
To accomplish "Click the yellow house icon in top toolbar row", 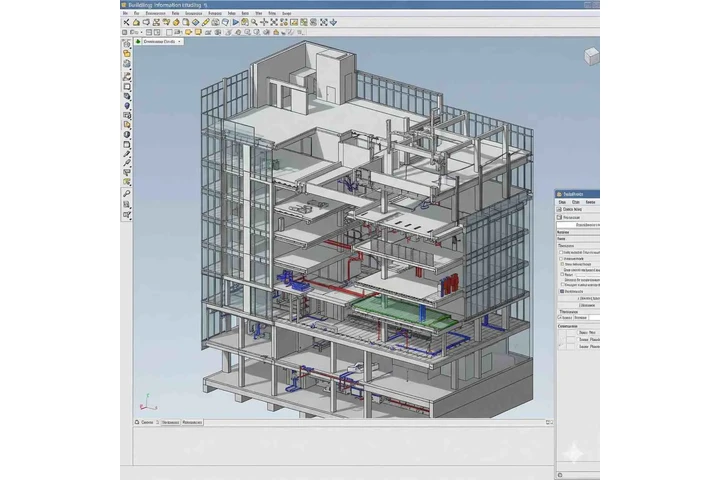I will point(136,22).
